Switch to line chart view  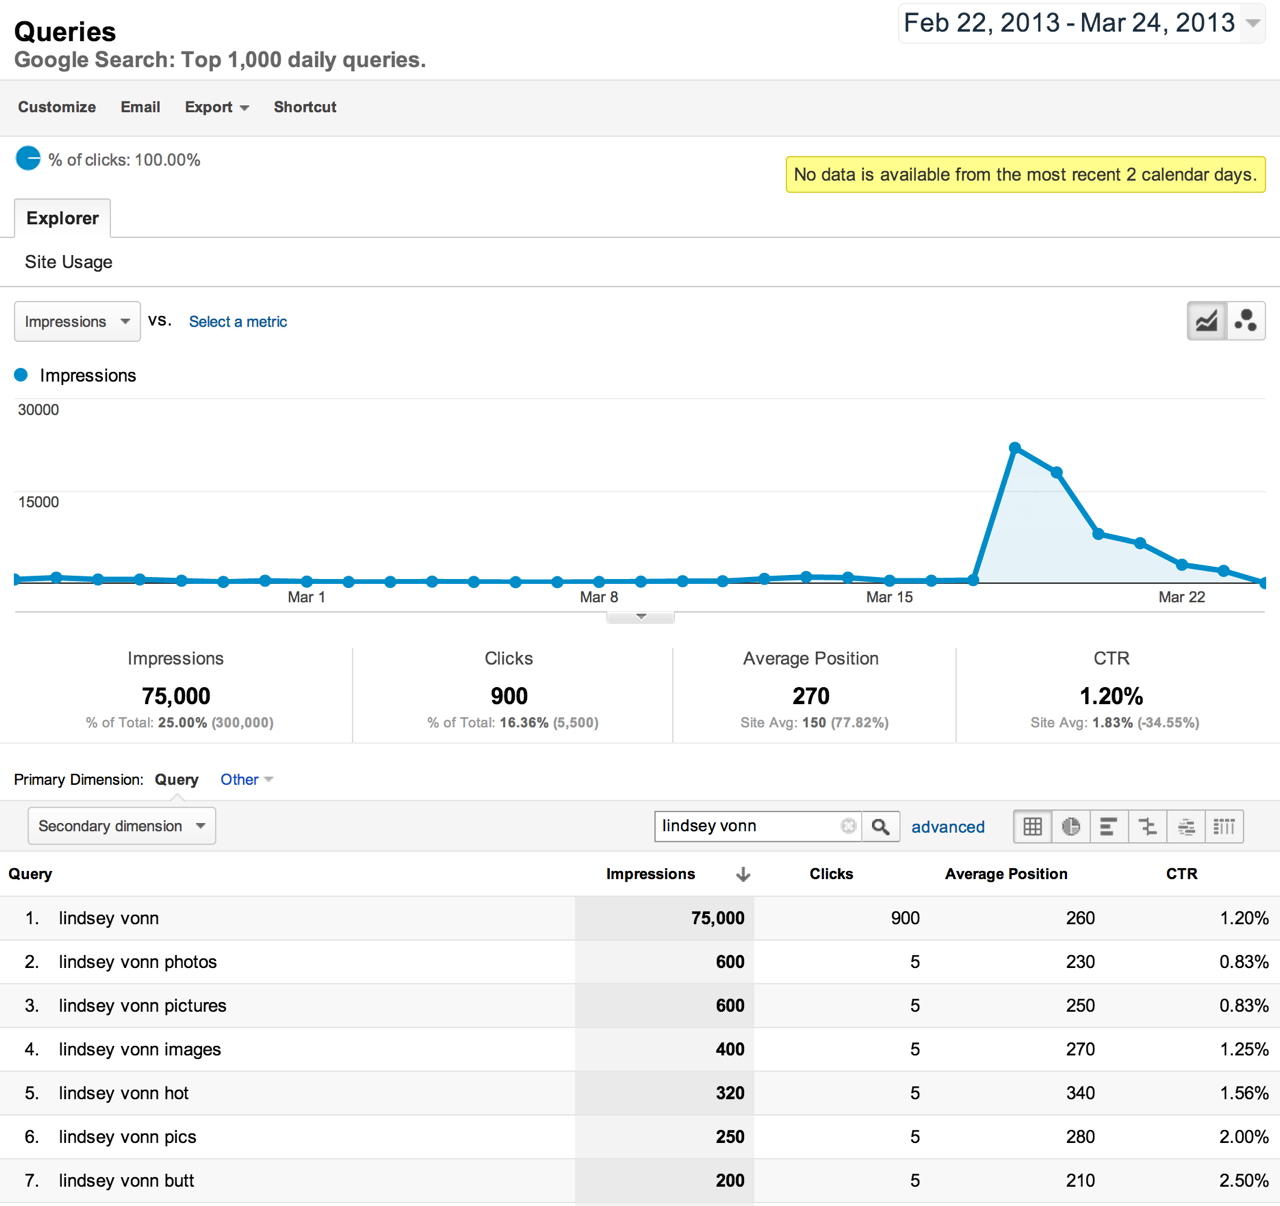coord(1207,321)
